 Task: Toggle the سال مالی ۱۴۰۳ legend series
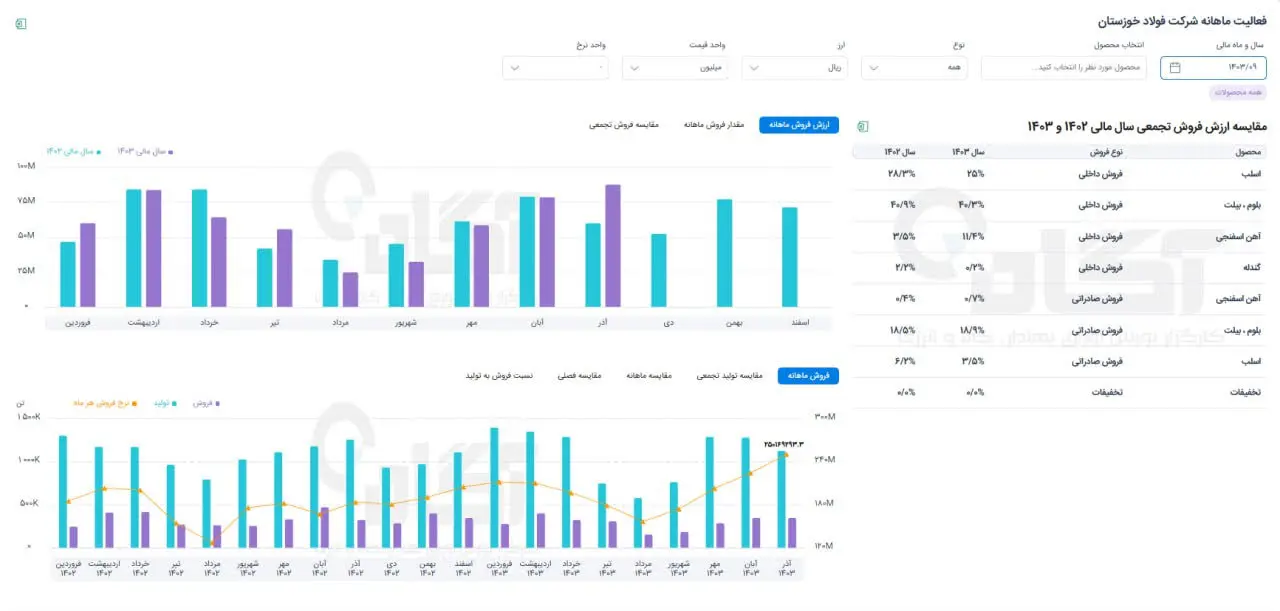coord(145,151)
